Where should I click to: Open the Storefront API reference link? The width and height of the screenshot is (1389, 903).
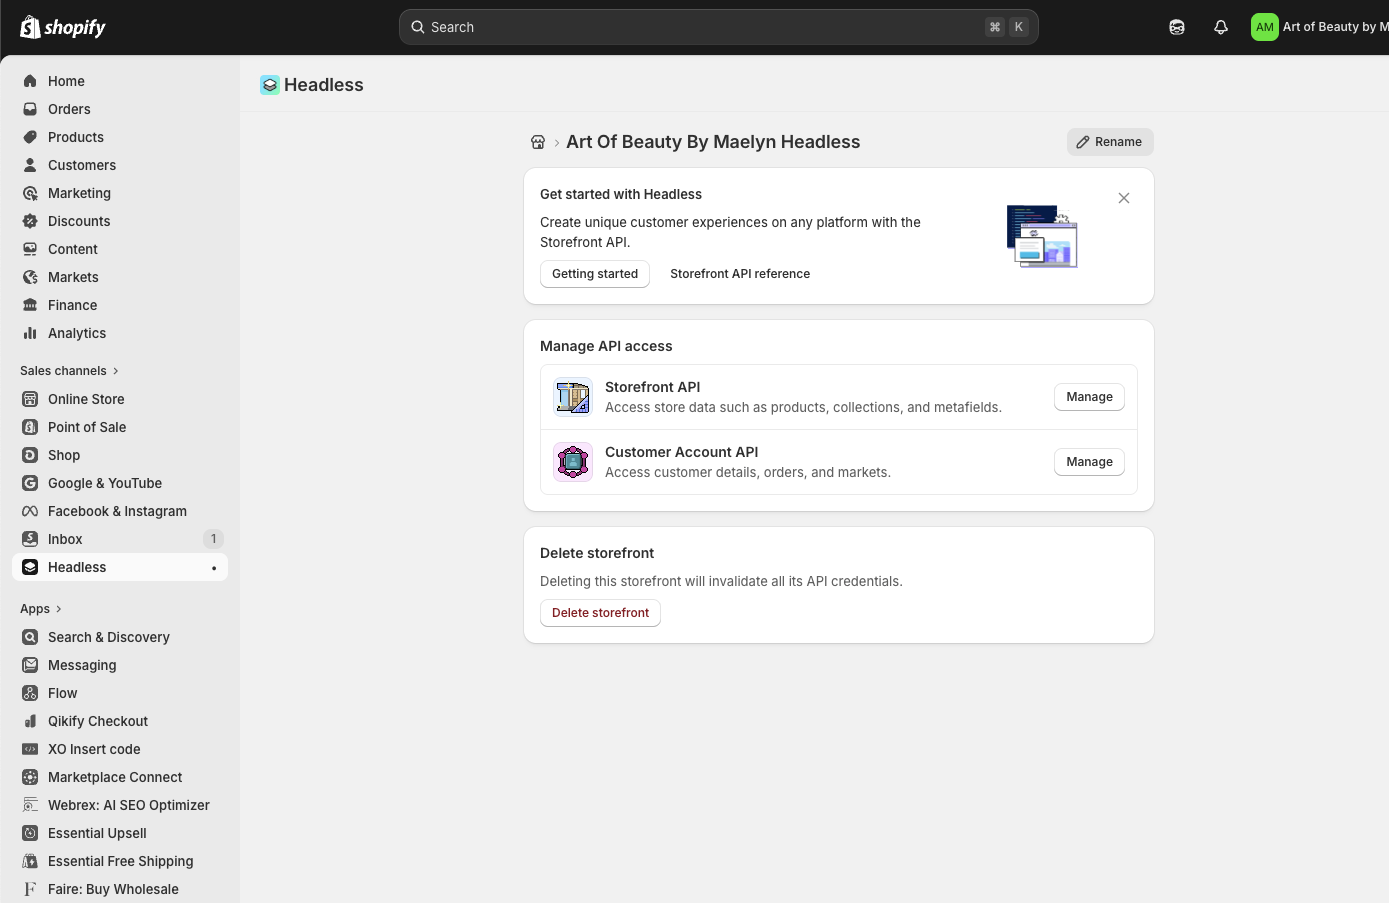[740, 274]
